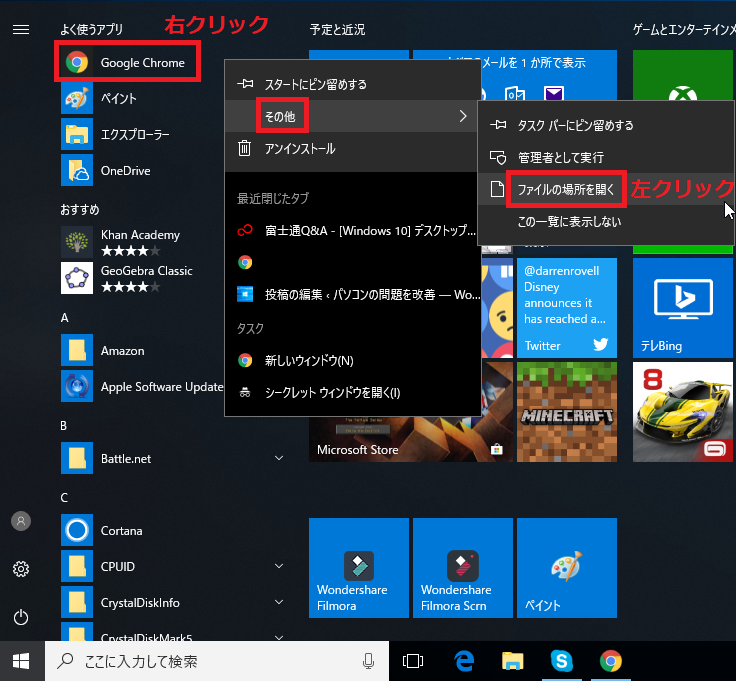Open the Twitter live tile
The height and width of the screenshot is (681, 736).
[567, 308]
